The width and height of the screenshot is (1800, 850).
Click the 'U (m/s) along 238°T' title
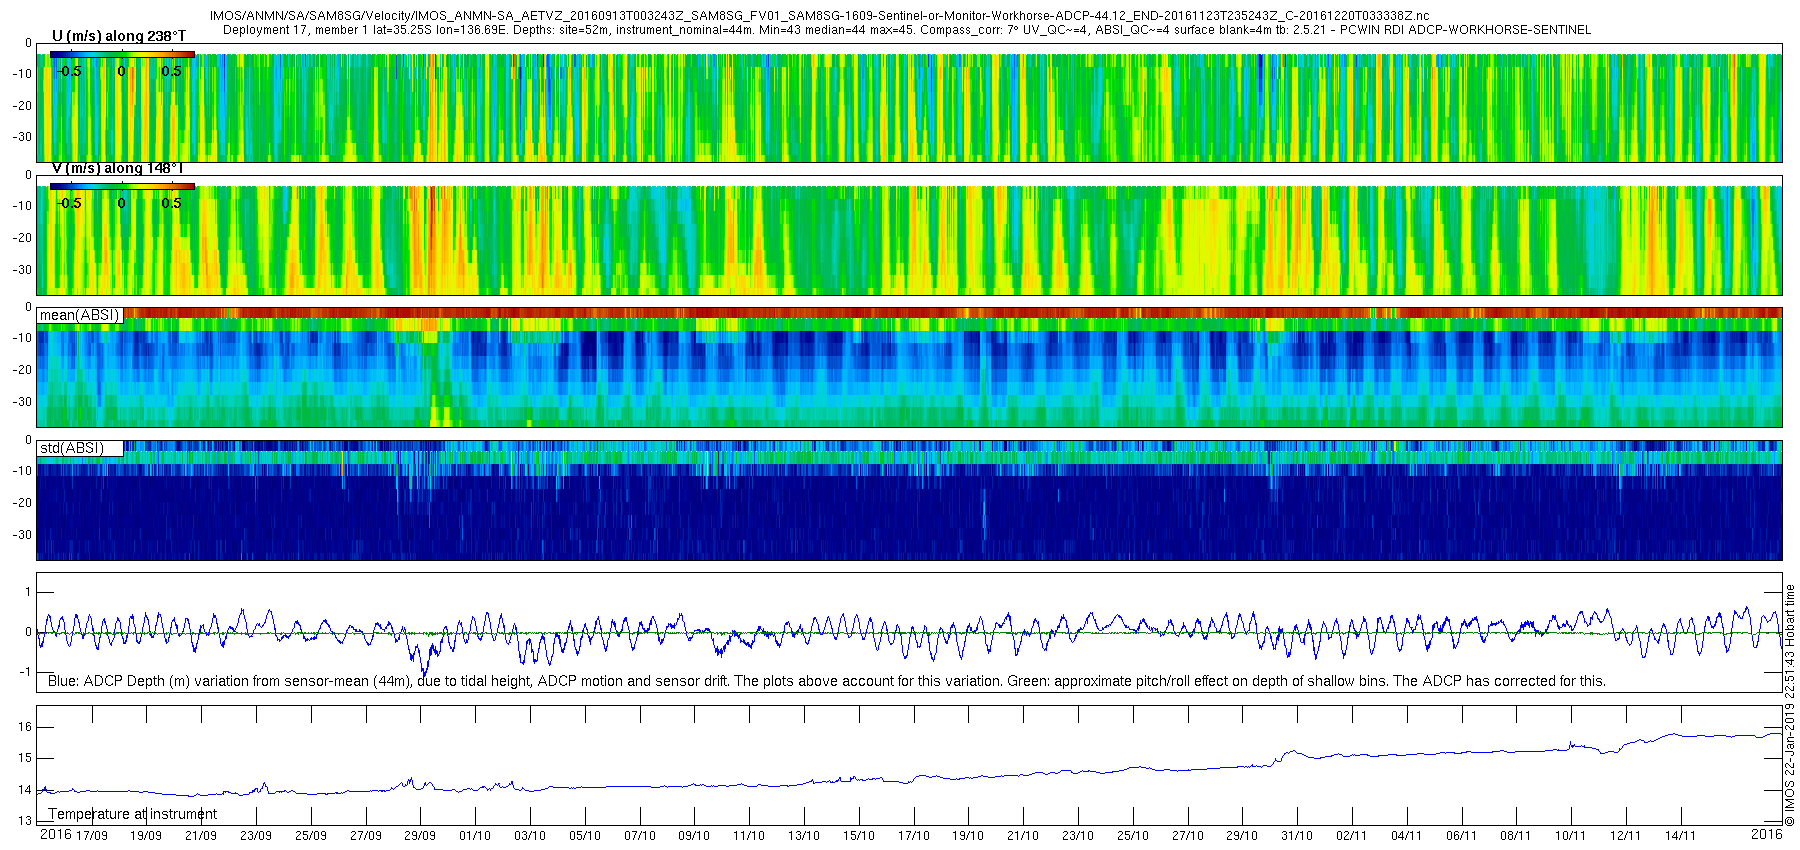[119, 36]
